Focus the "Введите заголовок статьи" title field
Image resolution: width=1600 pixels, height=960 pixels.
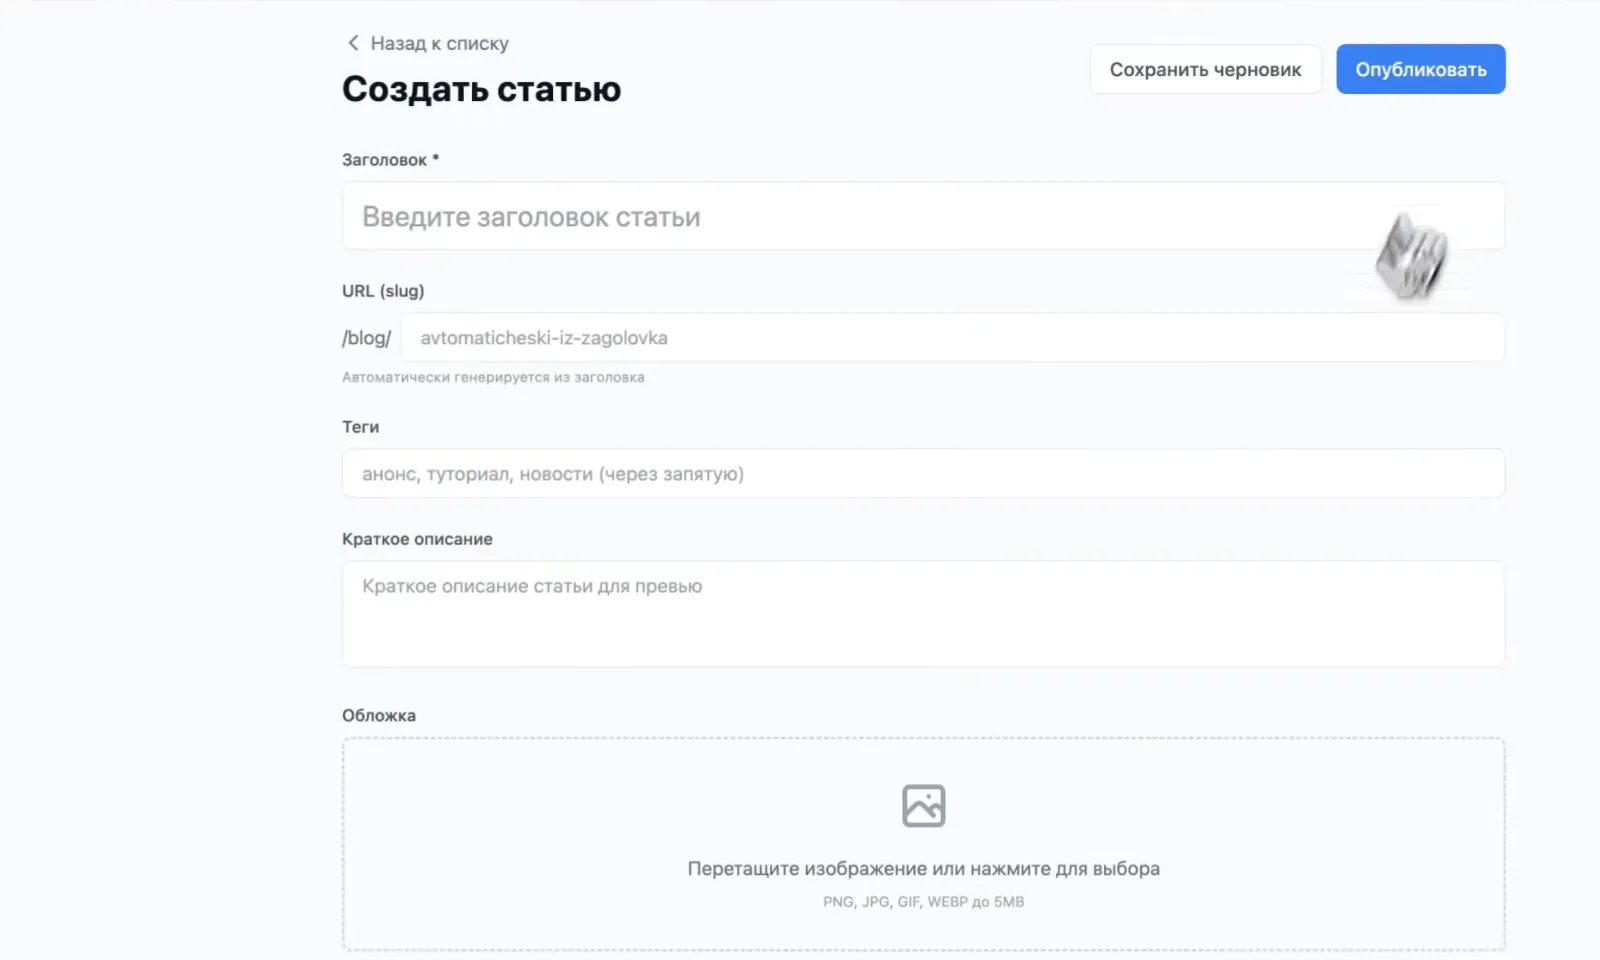[923, 216]
